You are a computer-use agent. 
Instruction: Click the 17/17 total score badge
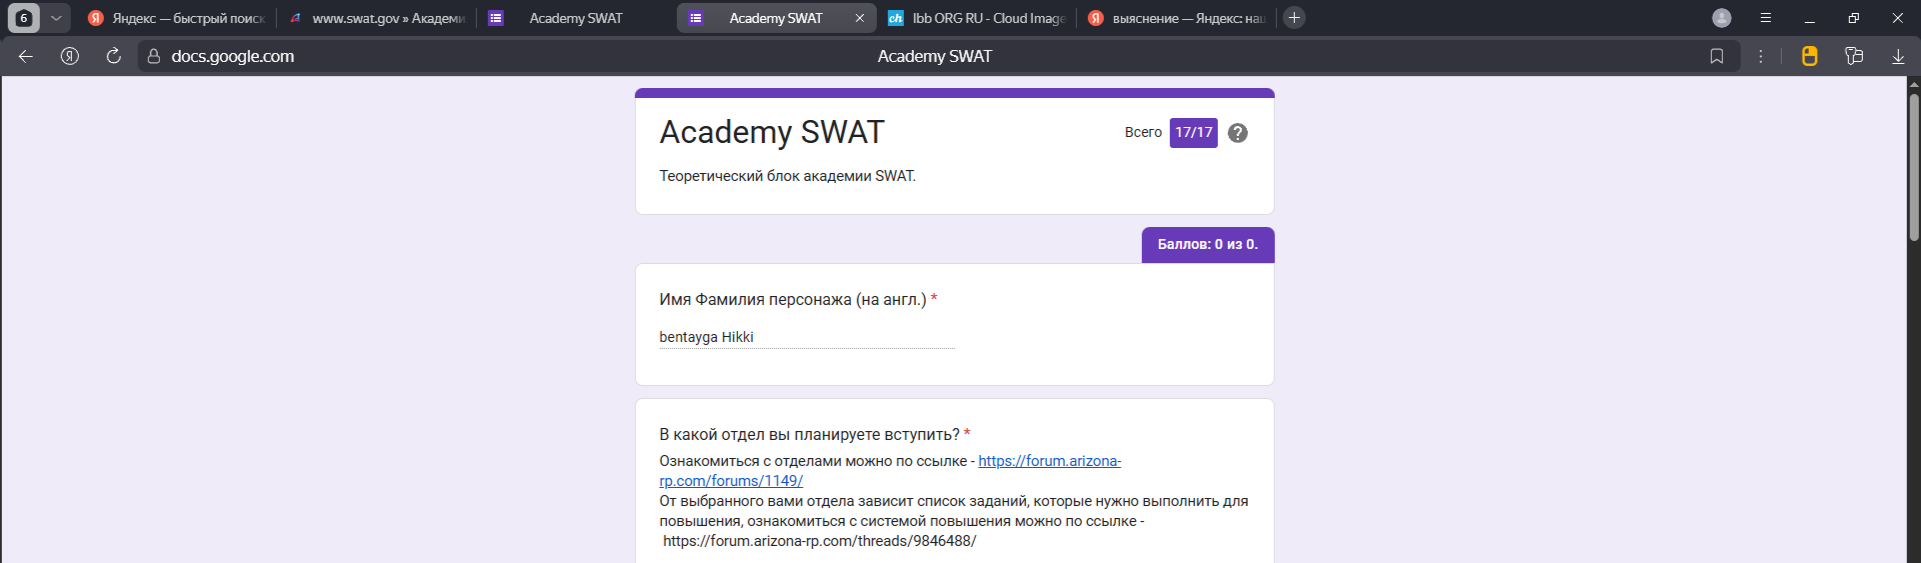[x=1193, y=132]
